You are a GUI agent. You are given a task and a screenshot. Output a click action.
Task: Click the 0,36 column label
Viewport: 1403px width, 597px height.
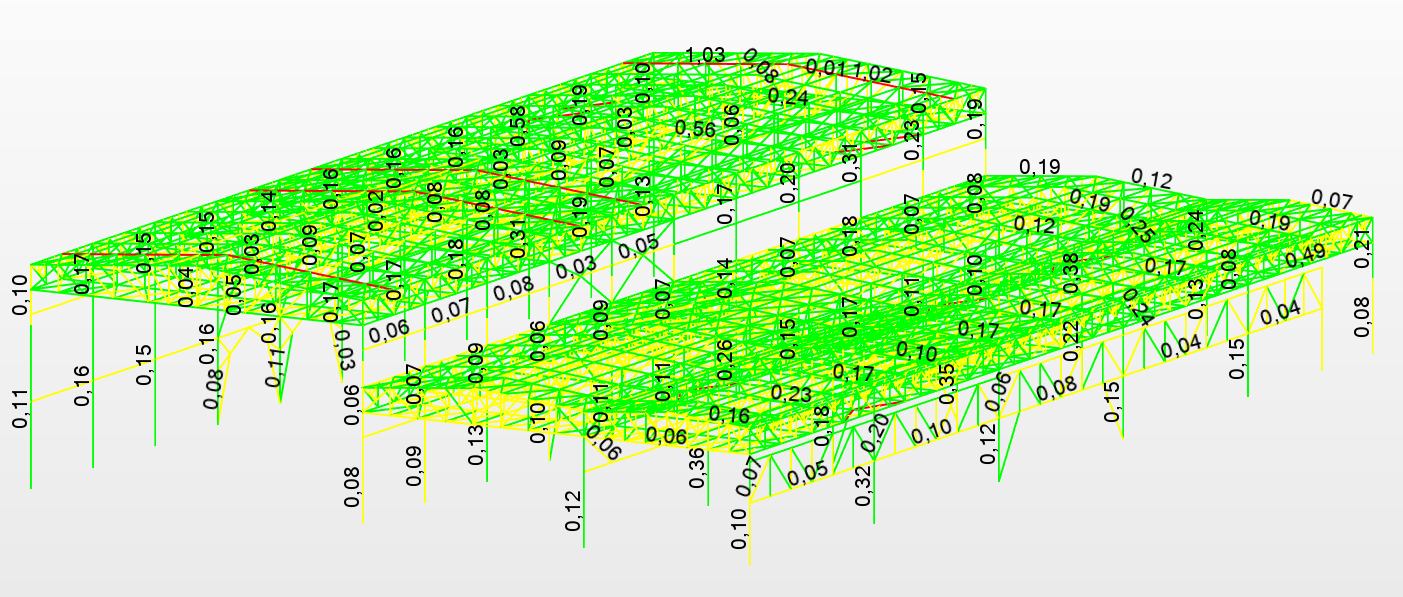coord(698,468)
